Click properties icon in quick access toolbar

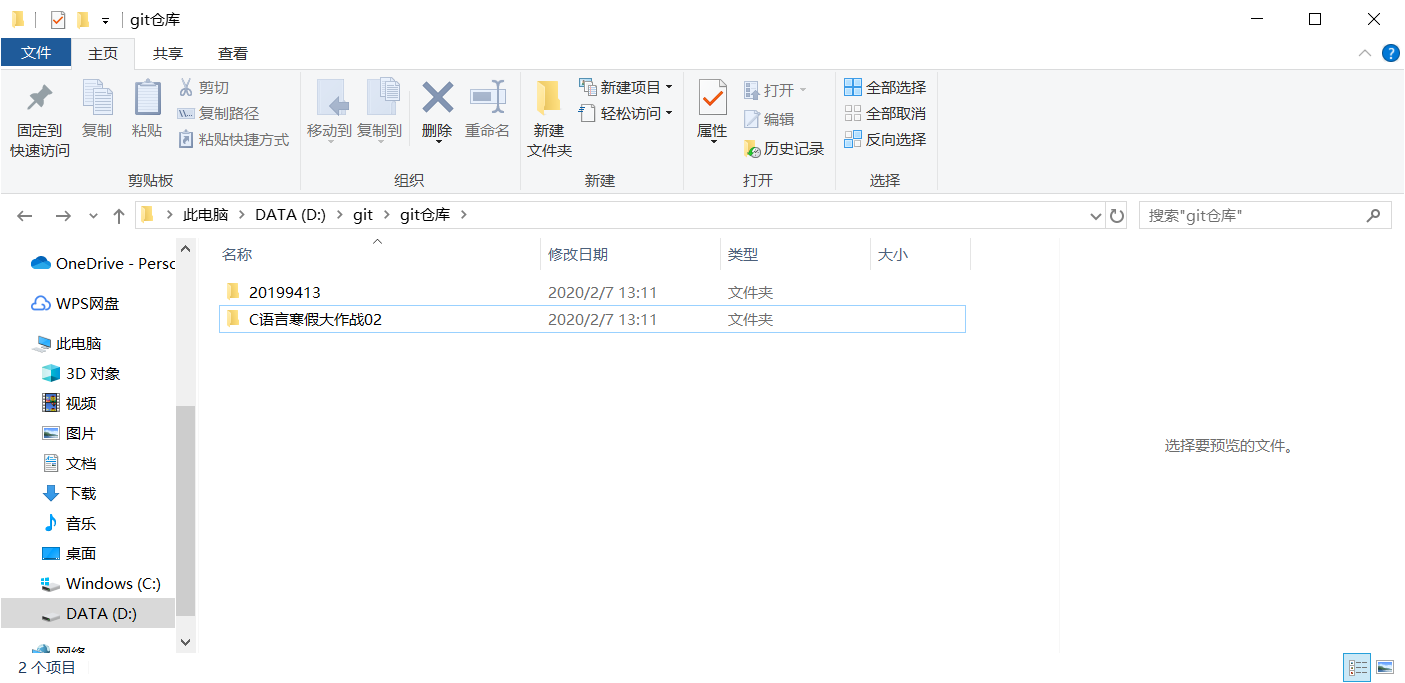[57, 20]
